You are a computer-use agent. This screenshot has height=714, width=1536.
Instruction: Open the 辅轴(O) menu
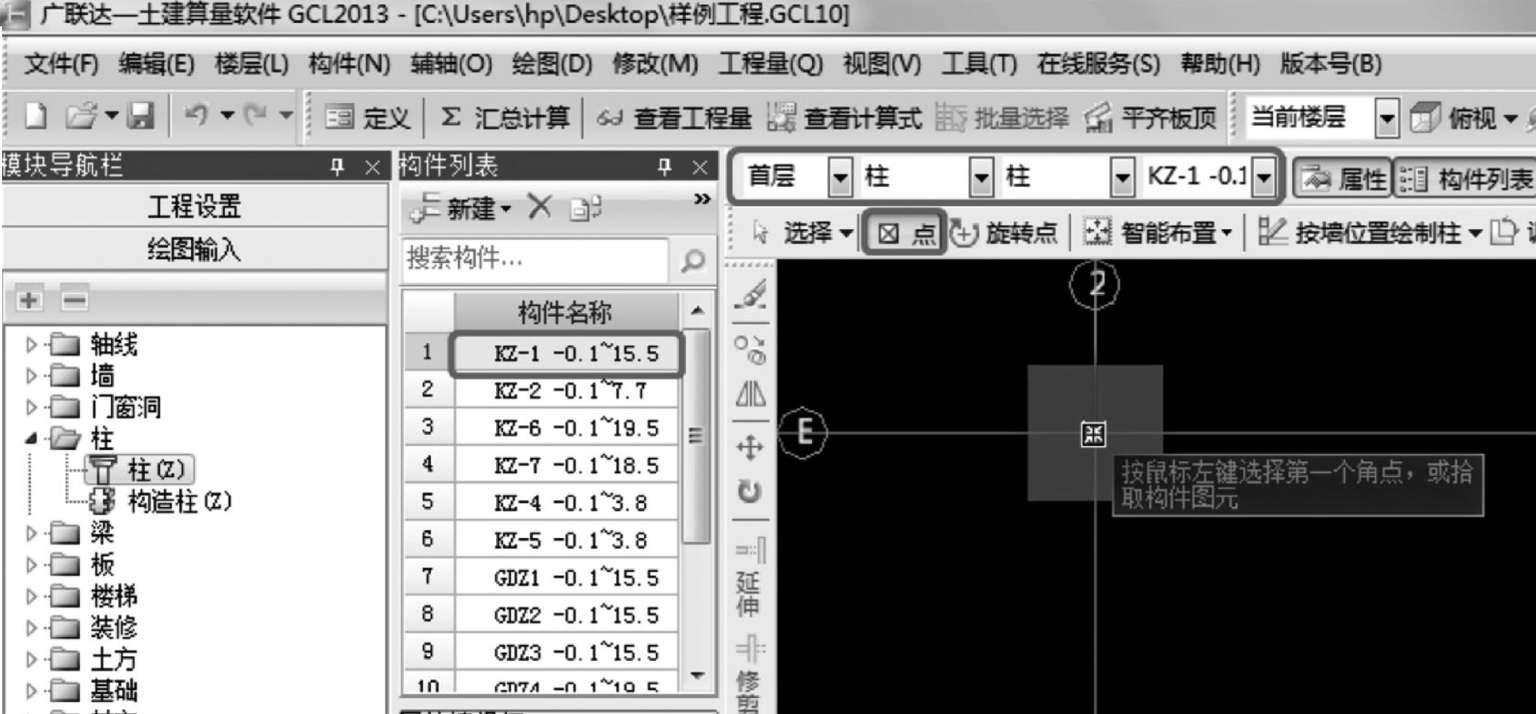pyautogui.click(x=451, y=65)
